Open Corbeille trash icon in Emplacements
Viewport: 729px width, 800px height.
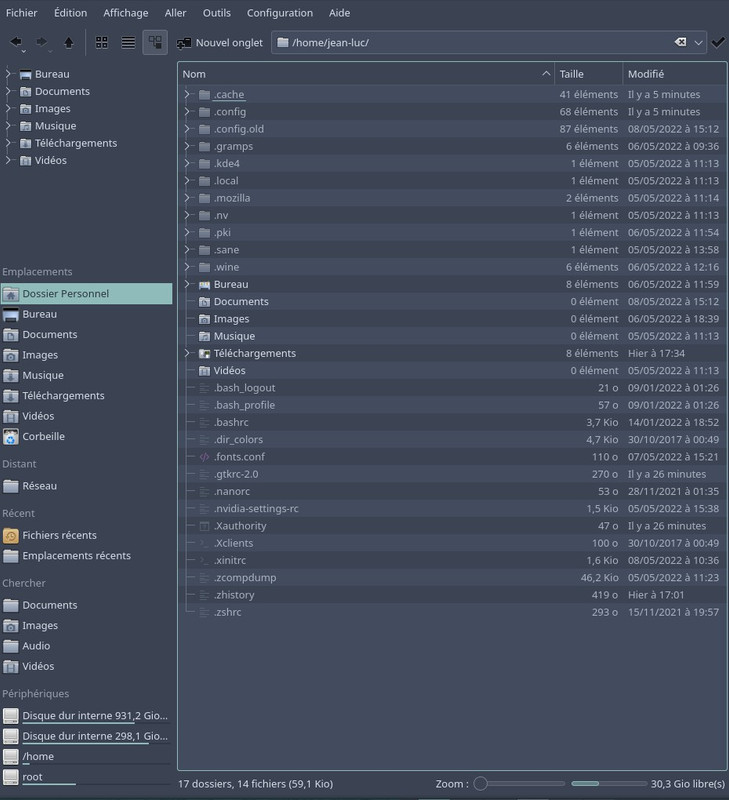(10, 436)
